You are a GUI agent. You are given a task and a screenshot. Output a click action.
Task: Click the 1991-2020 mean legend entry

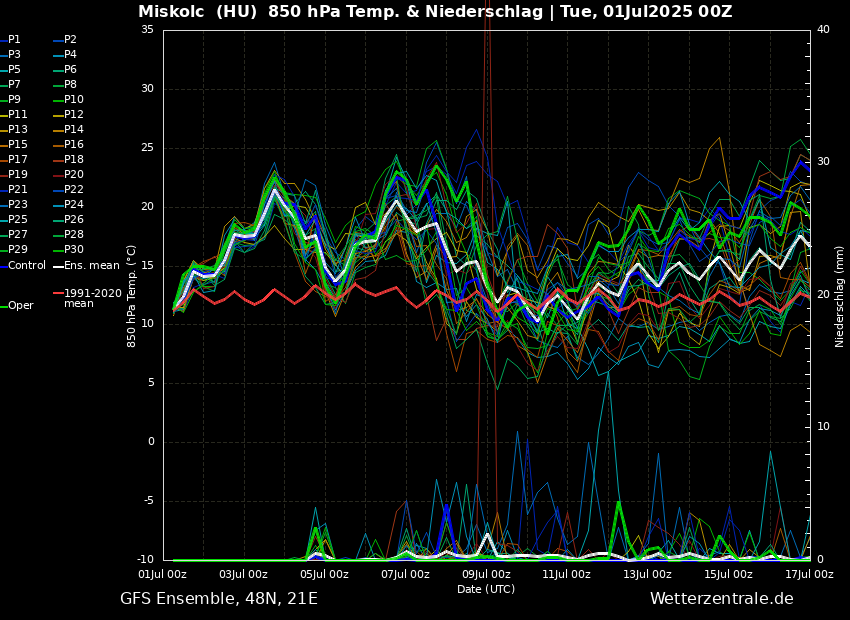tap(92, 298)
